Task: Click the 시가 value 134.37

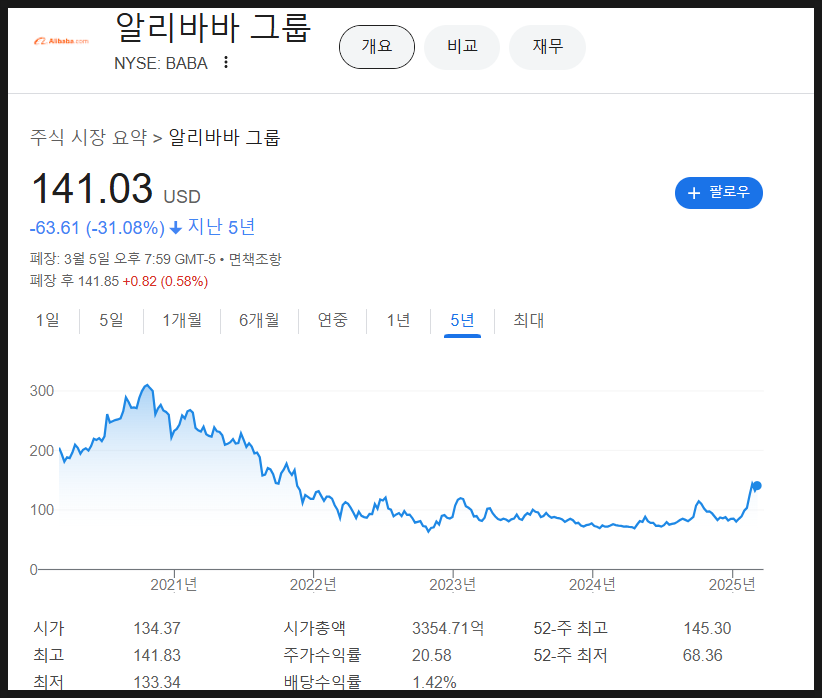Action: click(157, 628)
